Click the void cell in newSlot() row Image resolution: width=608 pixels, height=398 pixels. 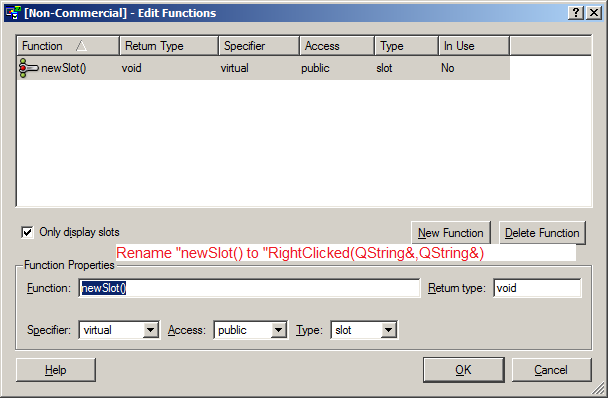[131, 68]
